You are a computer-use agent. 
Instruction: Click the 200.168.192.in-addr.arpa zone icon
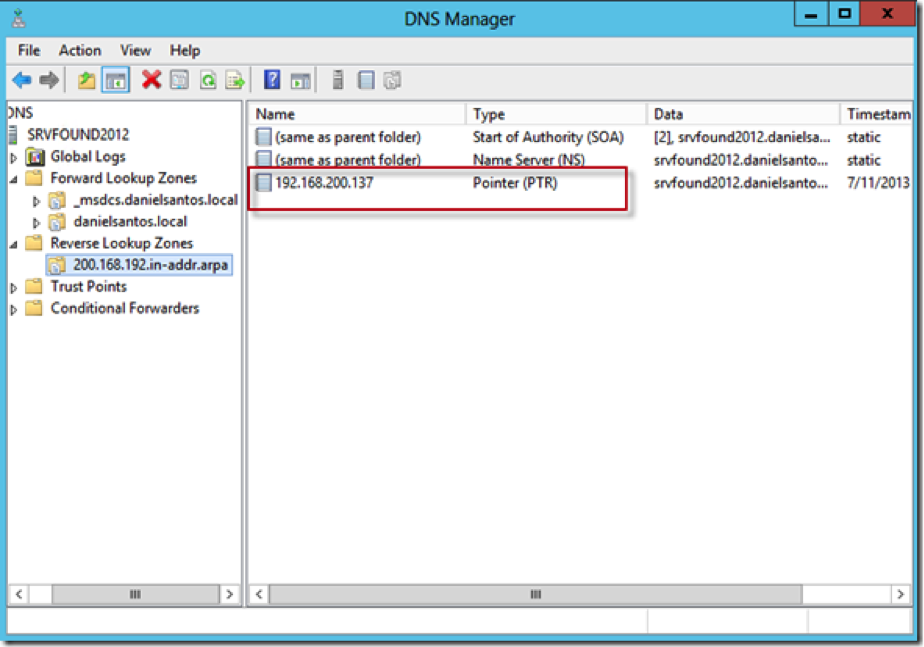click(x=57, y=265)
